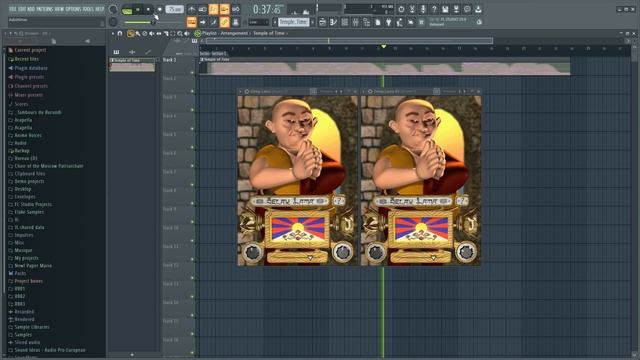Open the Mixer view button
Screen dimensions: 640x360
pos(356,22)
